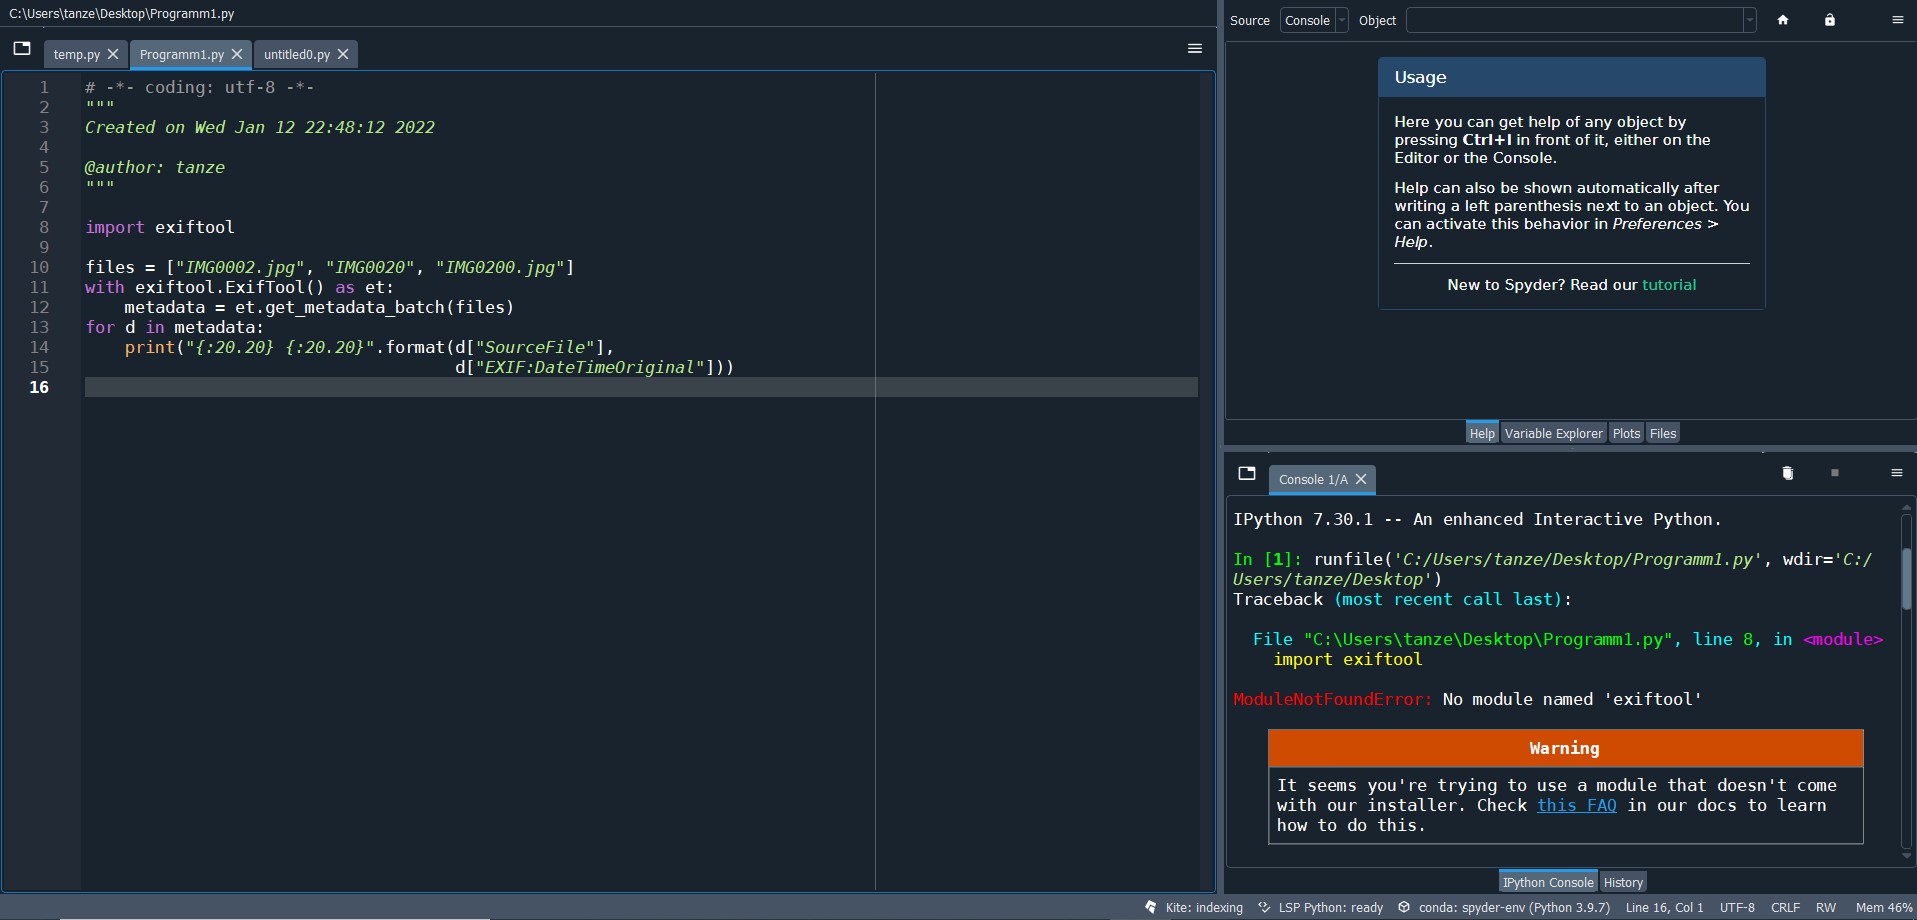Expand the Object field dropdown arrow
This screenshot has width=1917, height=920.
click(1749, 20)
